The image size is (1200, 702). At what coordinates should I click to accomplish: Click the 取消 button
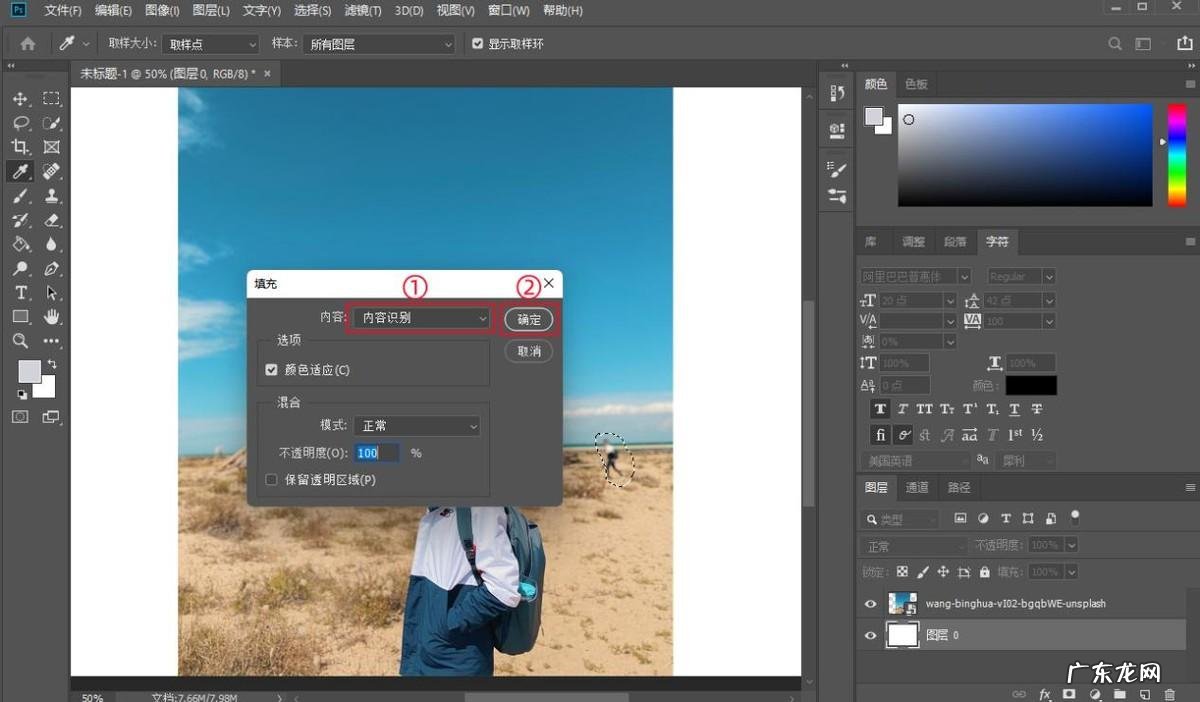(529, 351)
